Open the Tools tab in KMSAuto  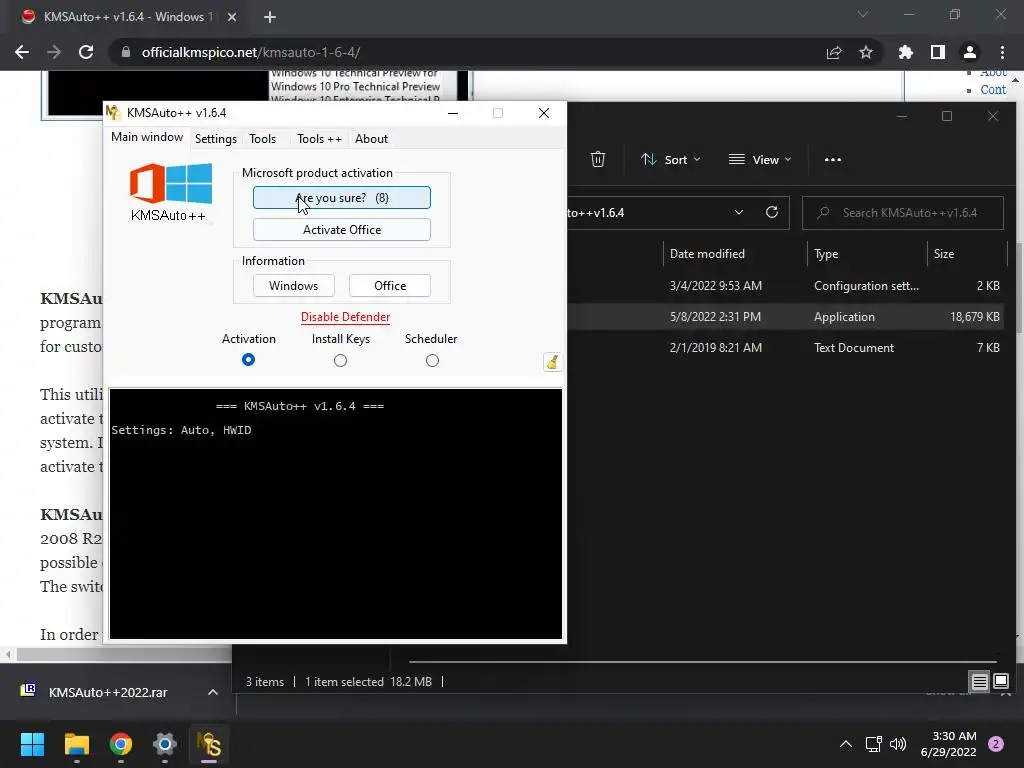coord(263,138)
